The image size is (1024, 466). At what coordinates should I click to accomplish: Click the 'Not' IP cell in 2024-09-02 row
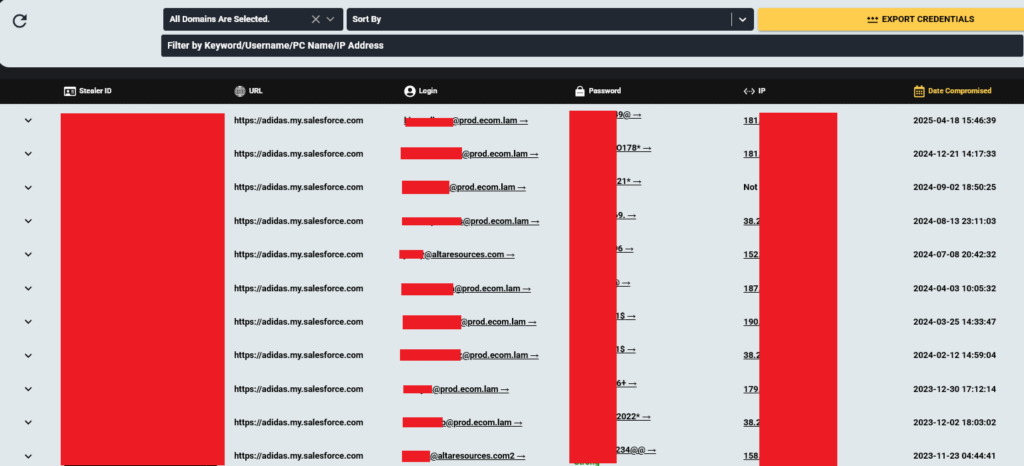[750, 187]
